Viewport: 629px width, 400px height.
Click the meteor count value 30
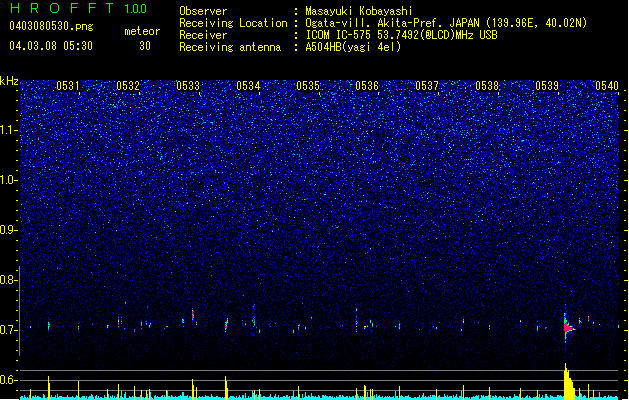(145, 46)
